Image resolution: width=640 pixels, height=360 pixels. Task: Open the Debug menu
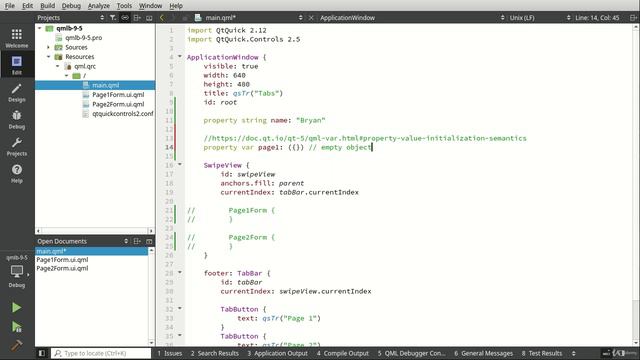71,6
